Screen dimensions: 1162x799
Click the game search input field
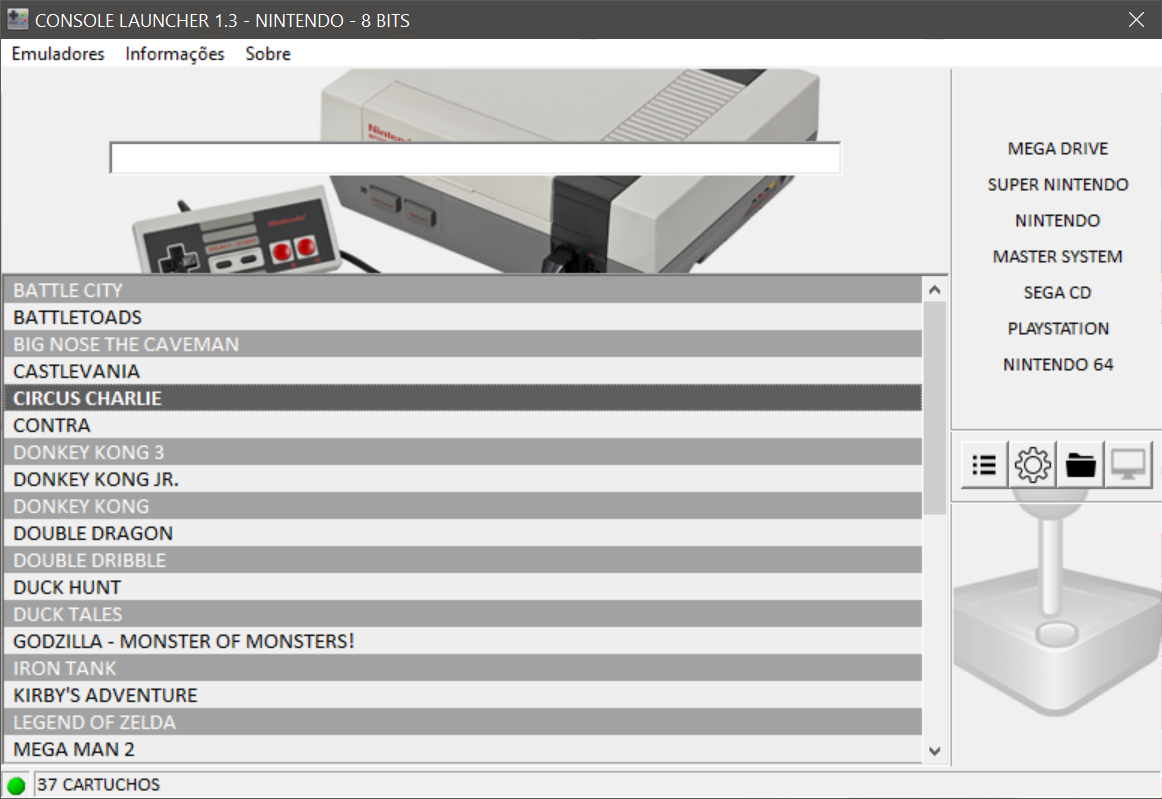475,158
